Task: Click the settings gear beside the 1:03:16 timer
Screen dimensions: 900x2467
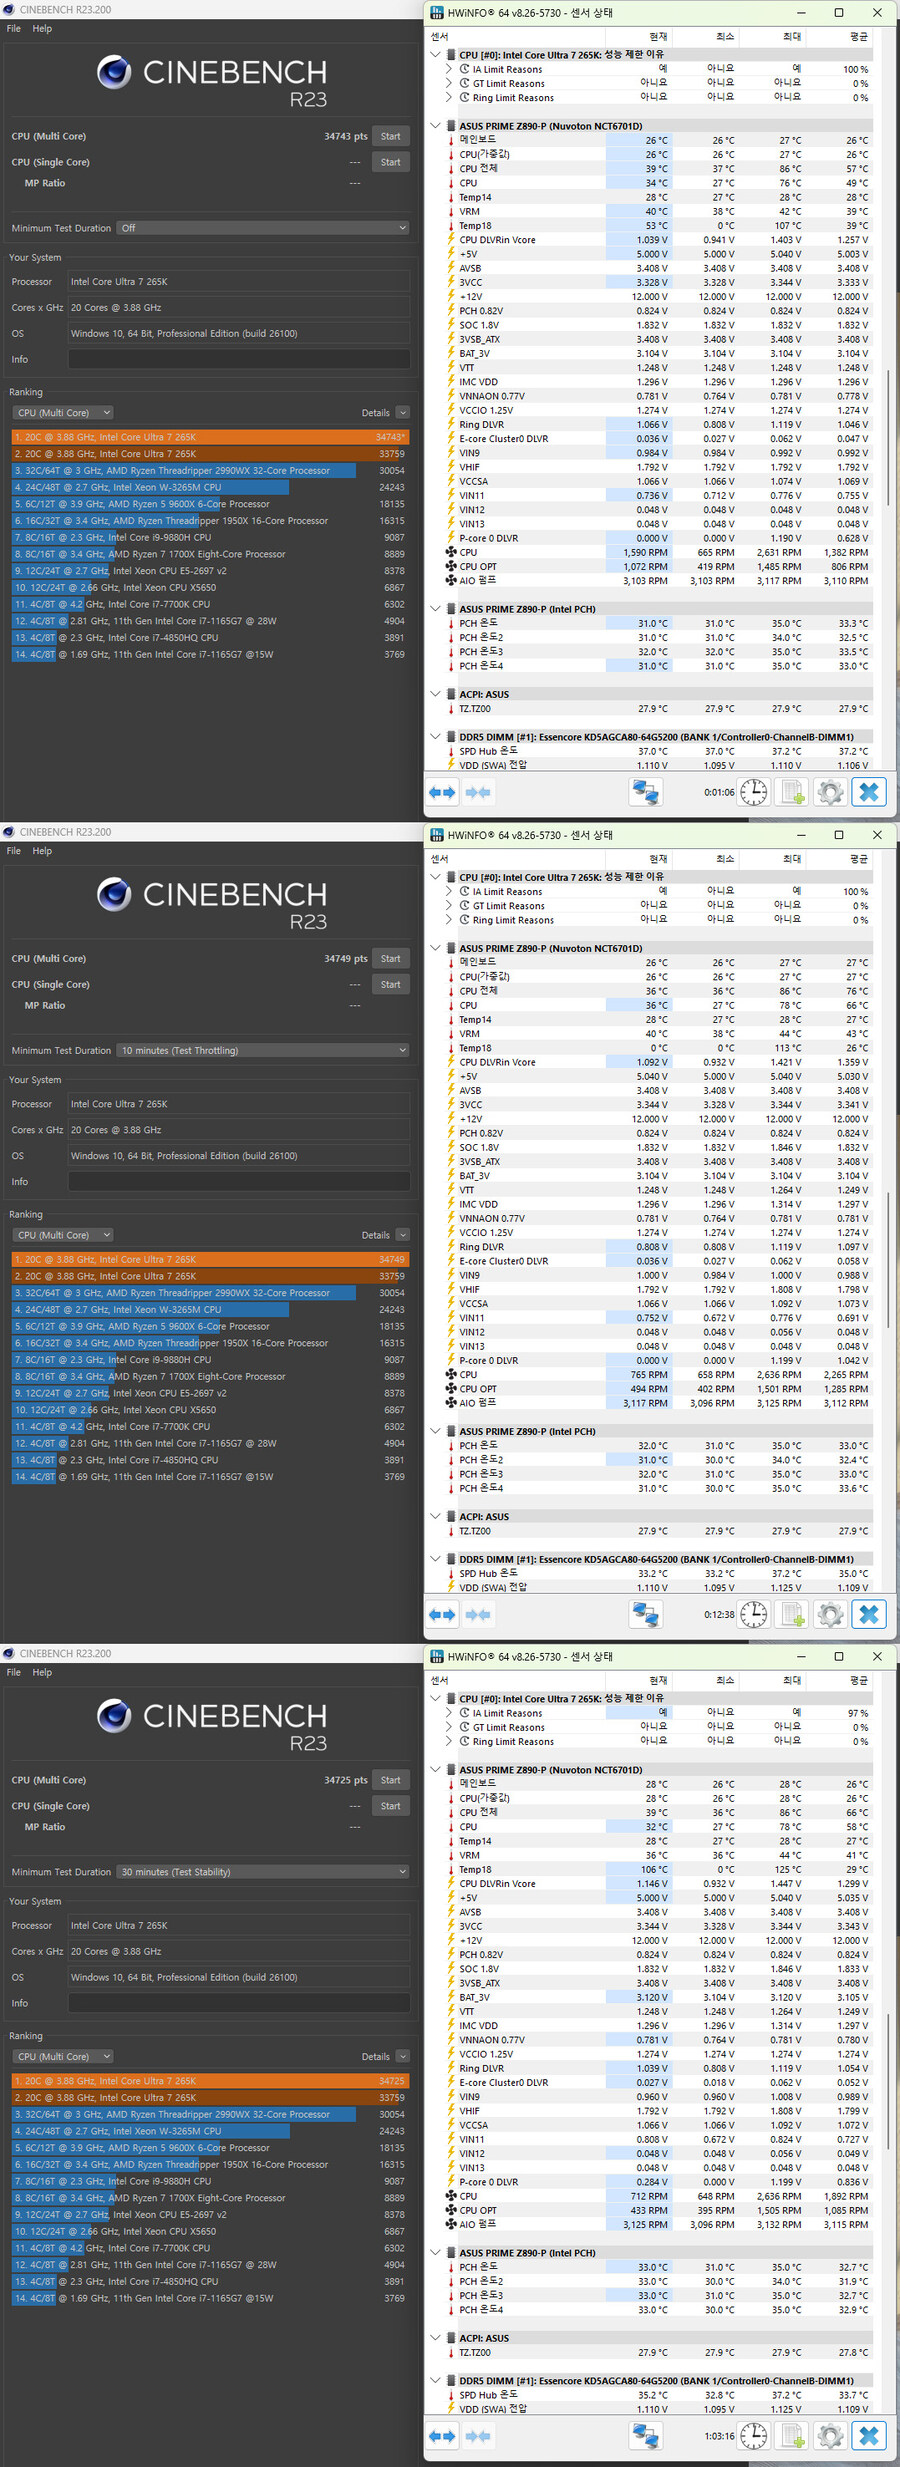Action: 830,2436
